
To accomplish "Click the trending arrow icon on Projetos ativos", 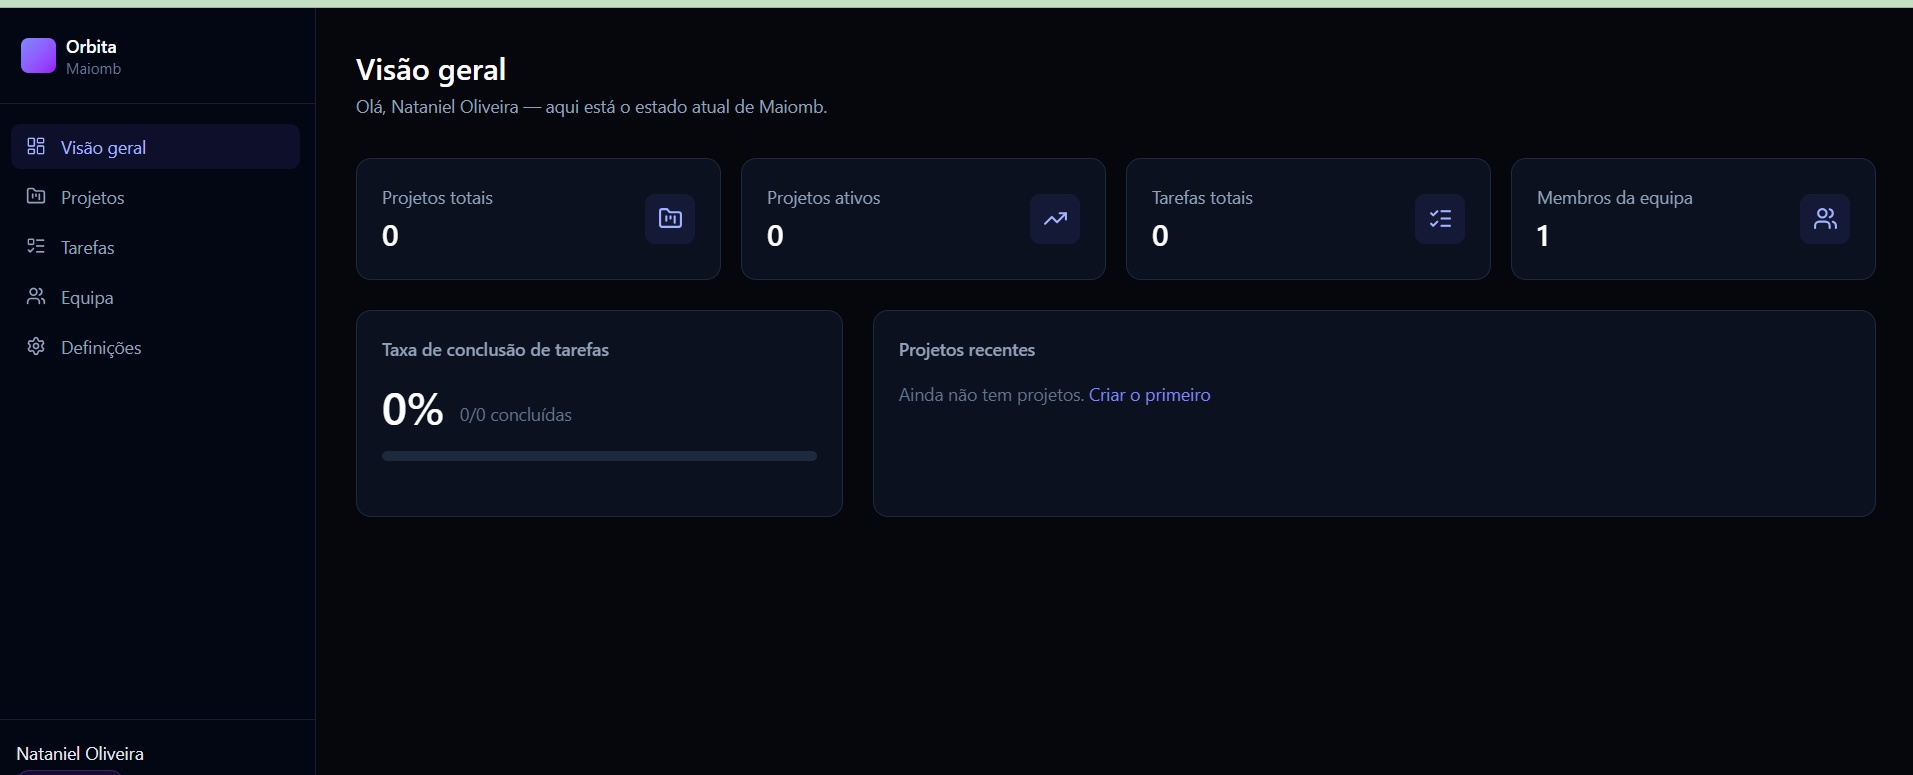I will click(1055, 218).
